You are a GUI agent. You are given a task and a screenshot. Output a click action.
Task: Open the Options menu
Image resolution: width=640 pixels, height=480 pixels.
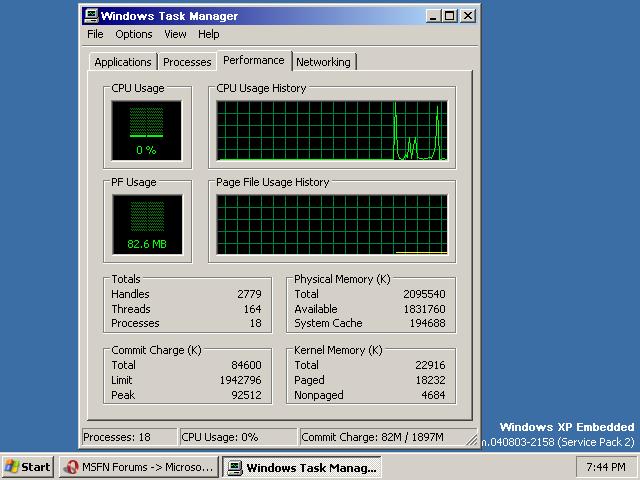pos(133,34)
